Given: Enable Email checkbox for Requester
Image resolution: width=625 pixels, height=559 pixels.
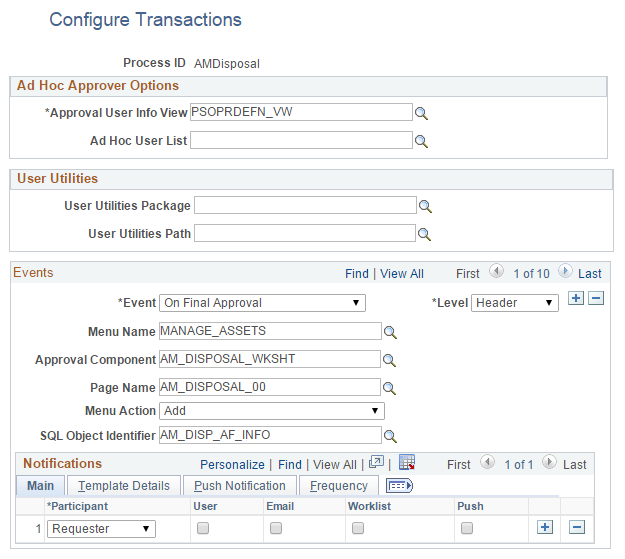Looking at the screenshot, I should [276, 528].
